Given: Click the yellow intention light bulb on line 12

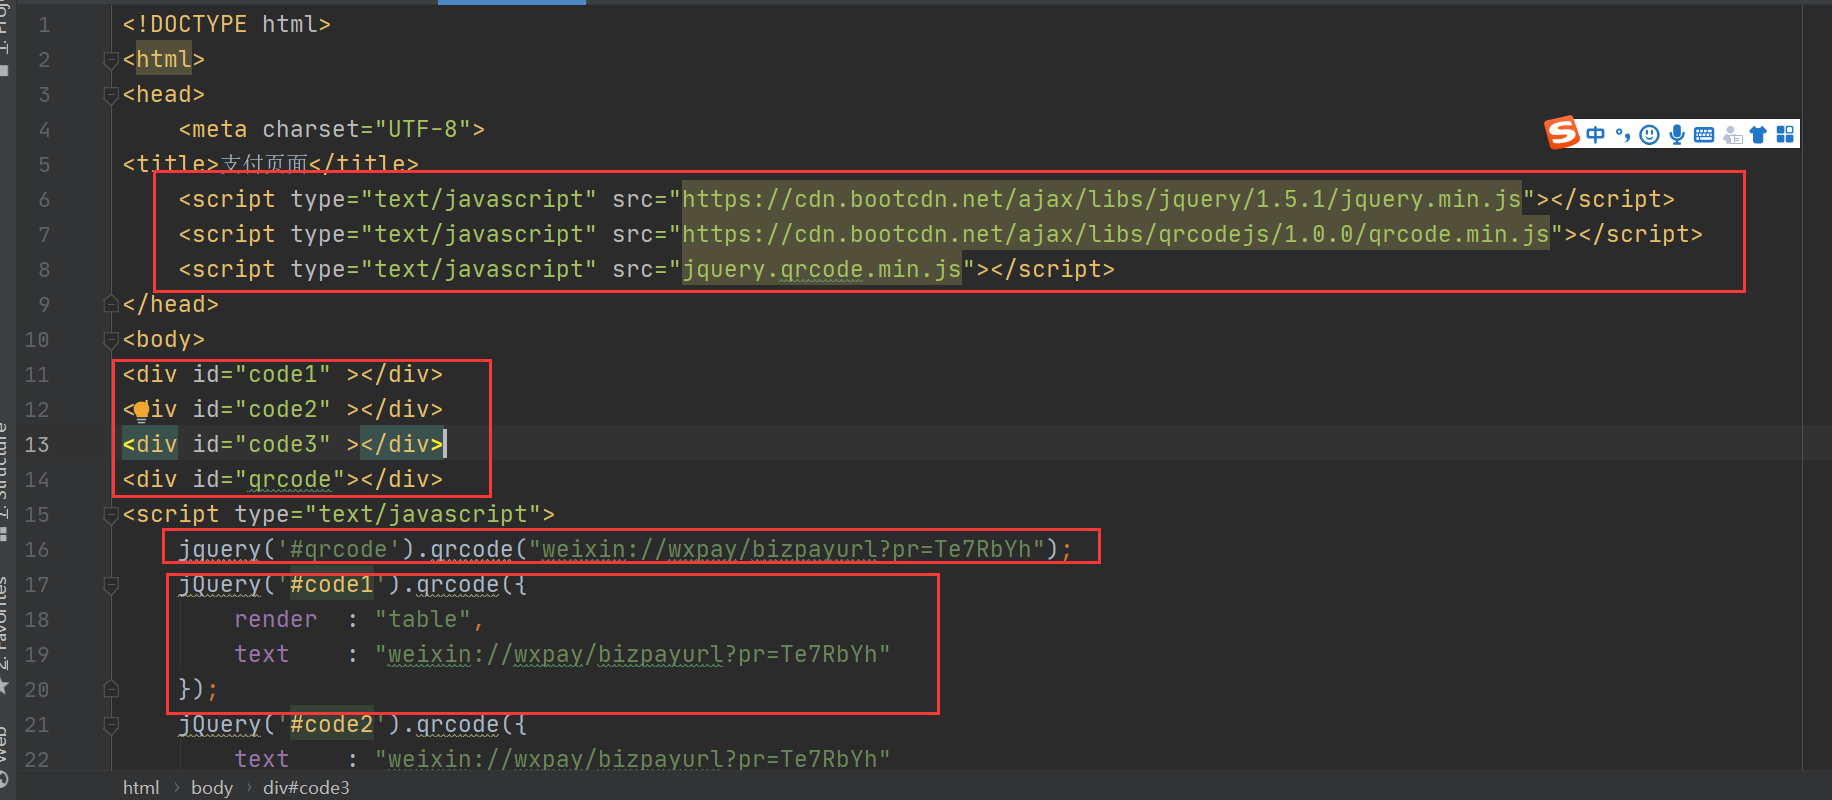Looking at the screenshot, I should pos(141,410).
